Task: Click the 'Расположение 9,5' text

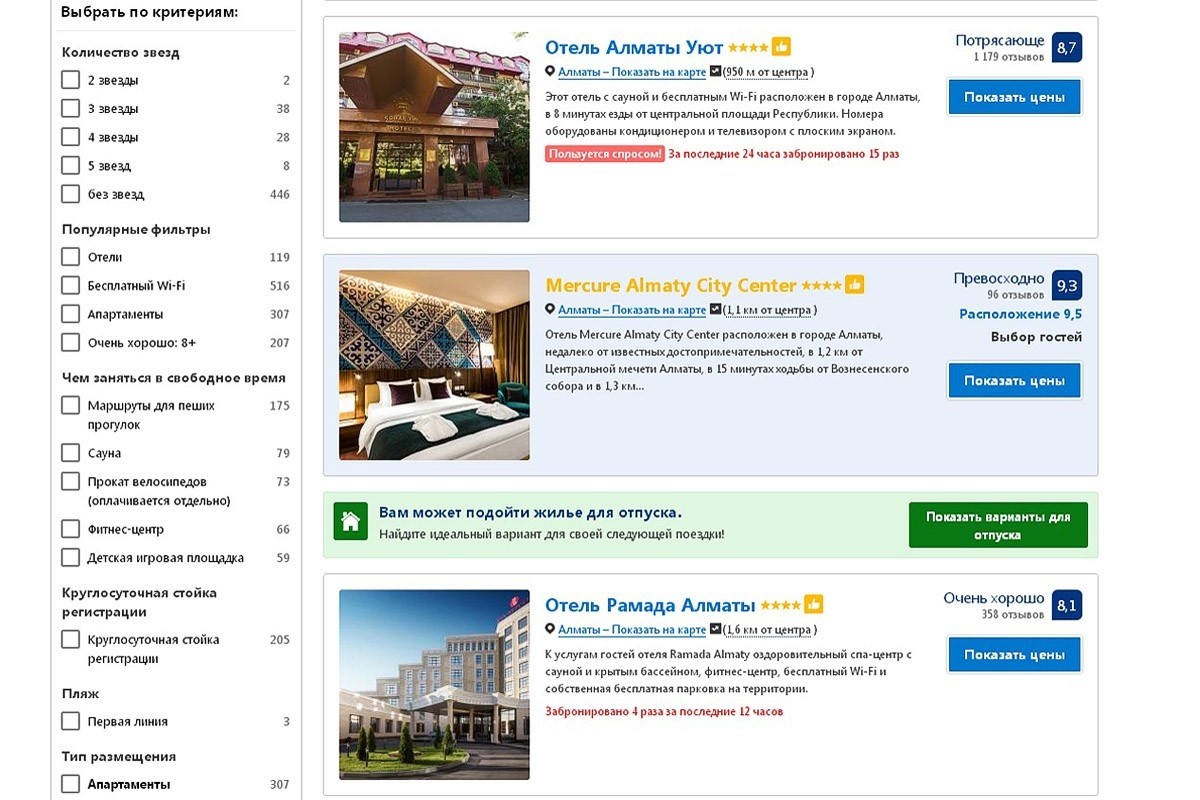Action: [1021, 314]
